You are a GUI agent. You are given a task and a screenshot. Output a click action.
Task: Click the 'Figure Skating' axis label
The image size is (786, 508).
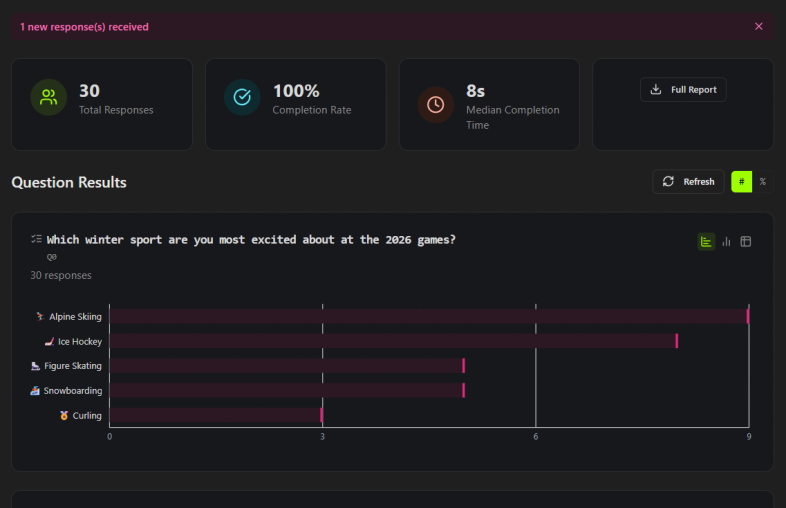pyautogui.click(x=73, y=366)
